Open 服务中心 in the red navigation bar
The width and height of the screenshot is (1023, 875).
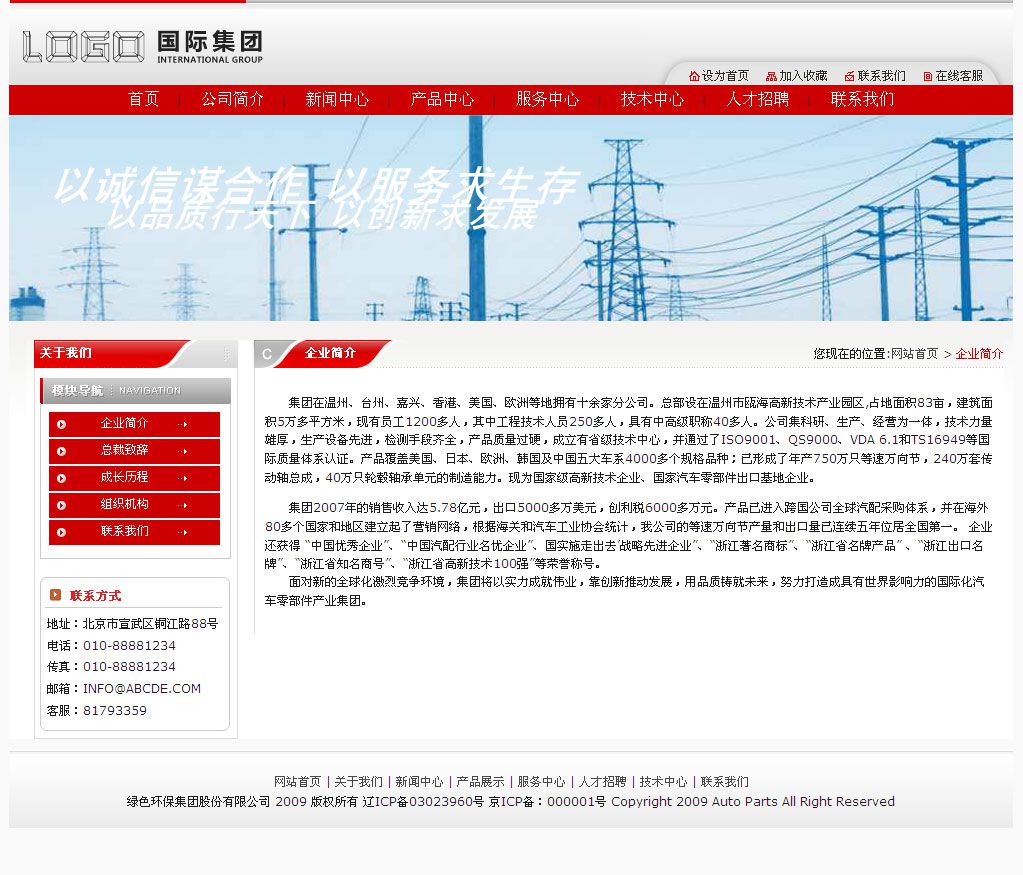547,99
